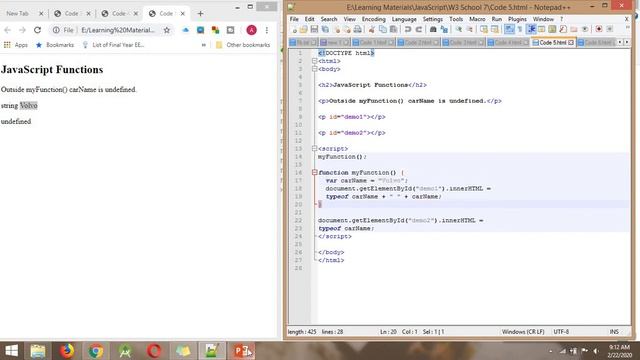Click the Replace icon in Notepad++ toolbar
640x360 pixels.
pos(444,29)
